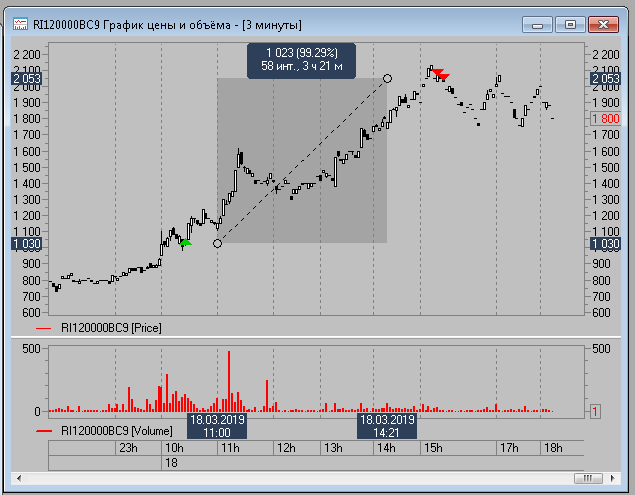Click the red line icon beside [Price]
This screenshot has width=635, height=495.
pos(44,327)
